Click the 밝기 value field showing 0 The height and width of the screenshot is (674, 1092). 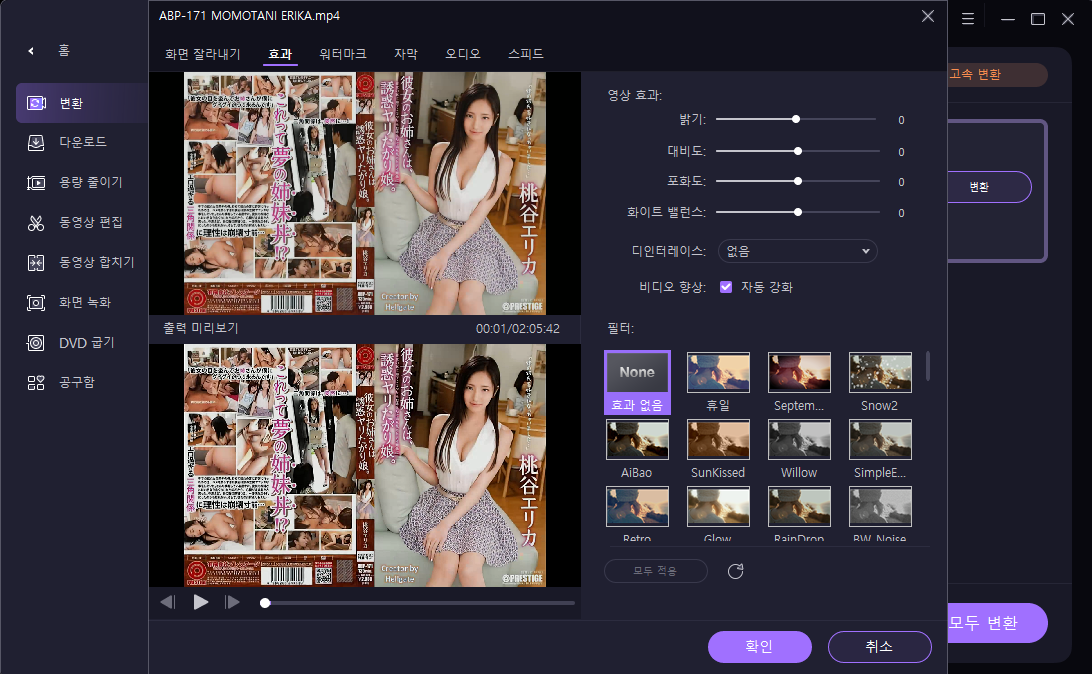click(x=901, y=120)
